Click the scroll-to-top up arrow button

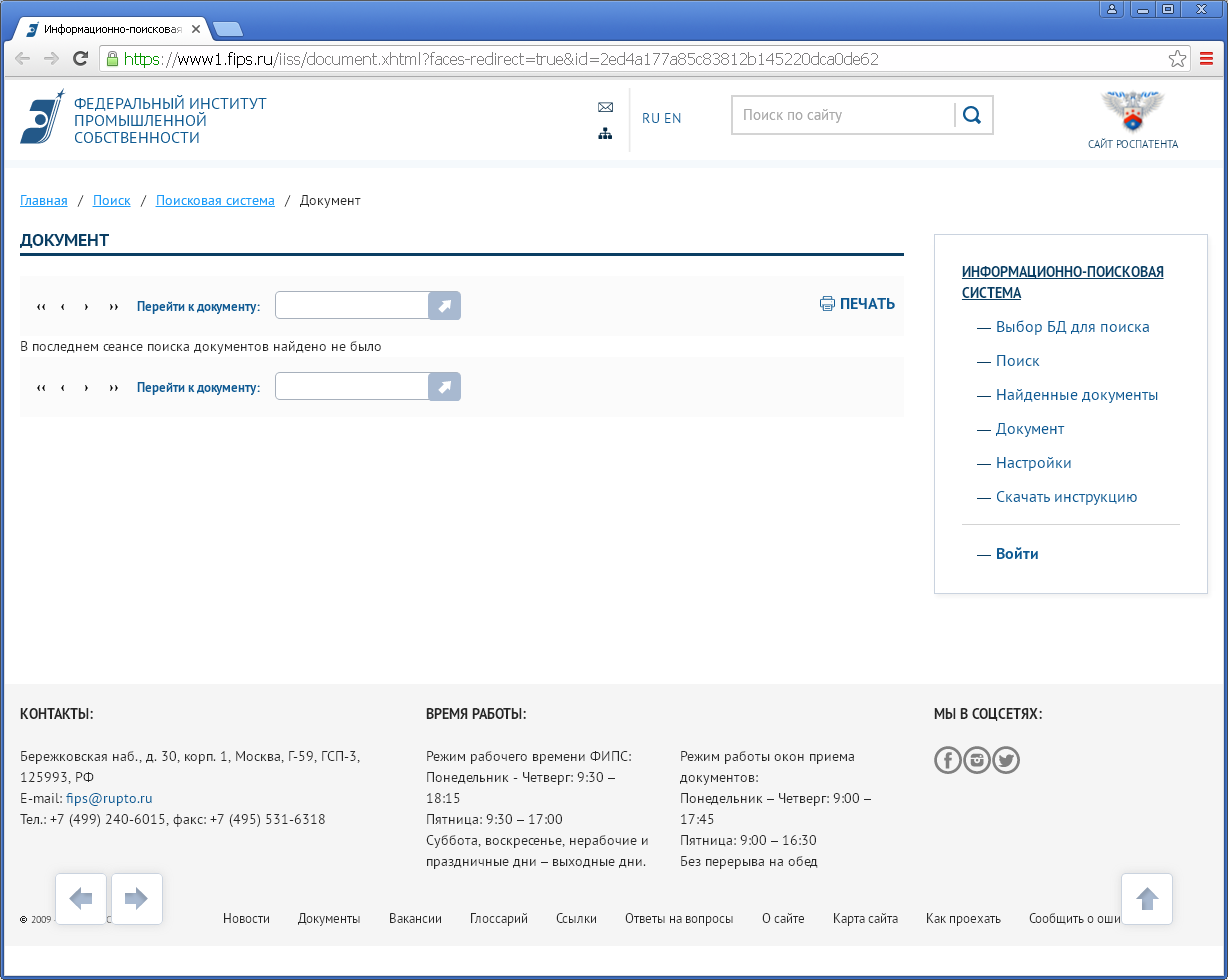[1147, 899]
